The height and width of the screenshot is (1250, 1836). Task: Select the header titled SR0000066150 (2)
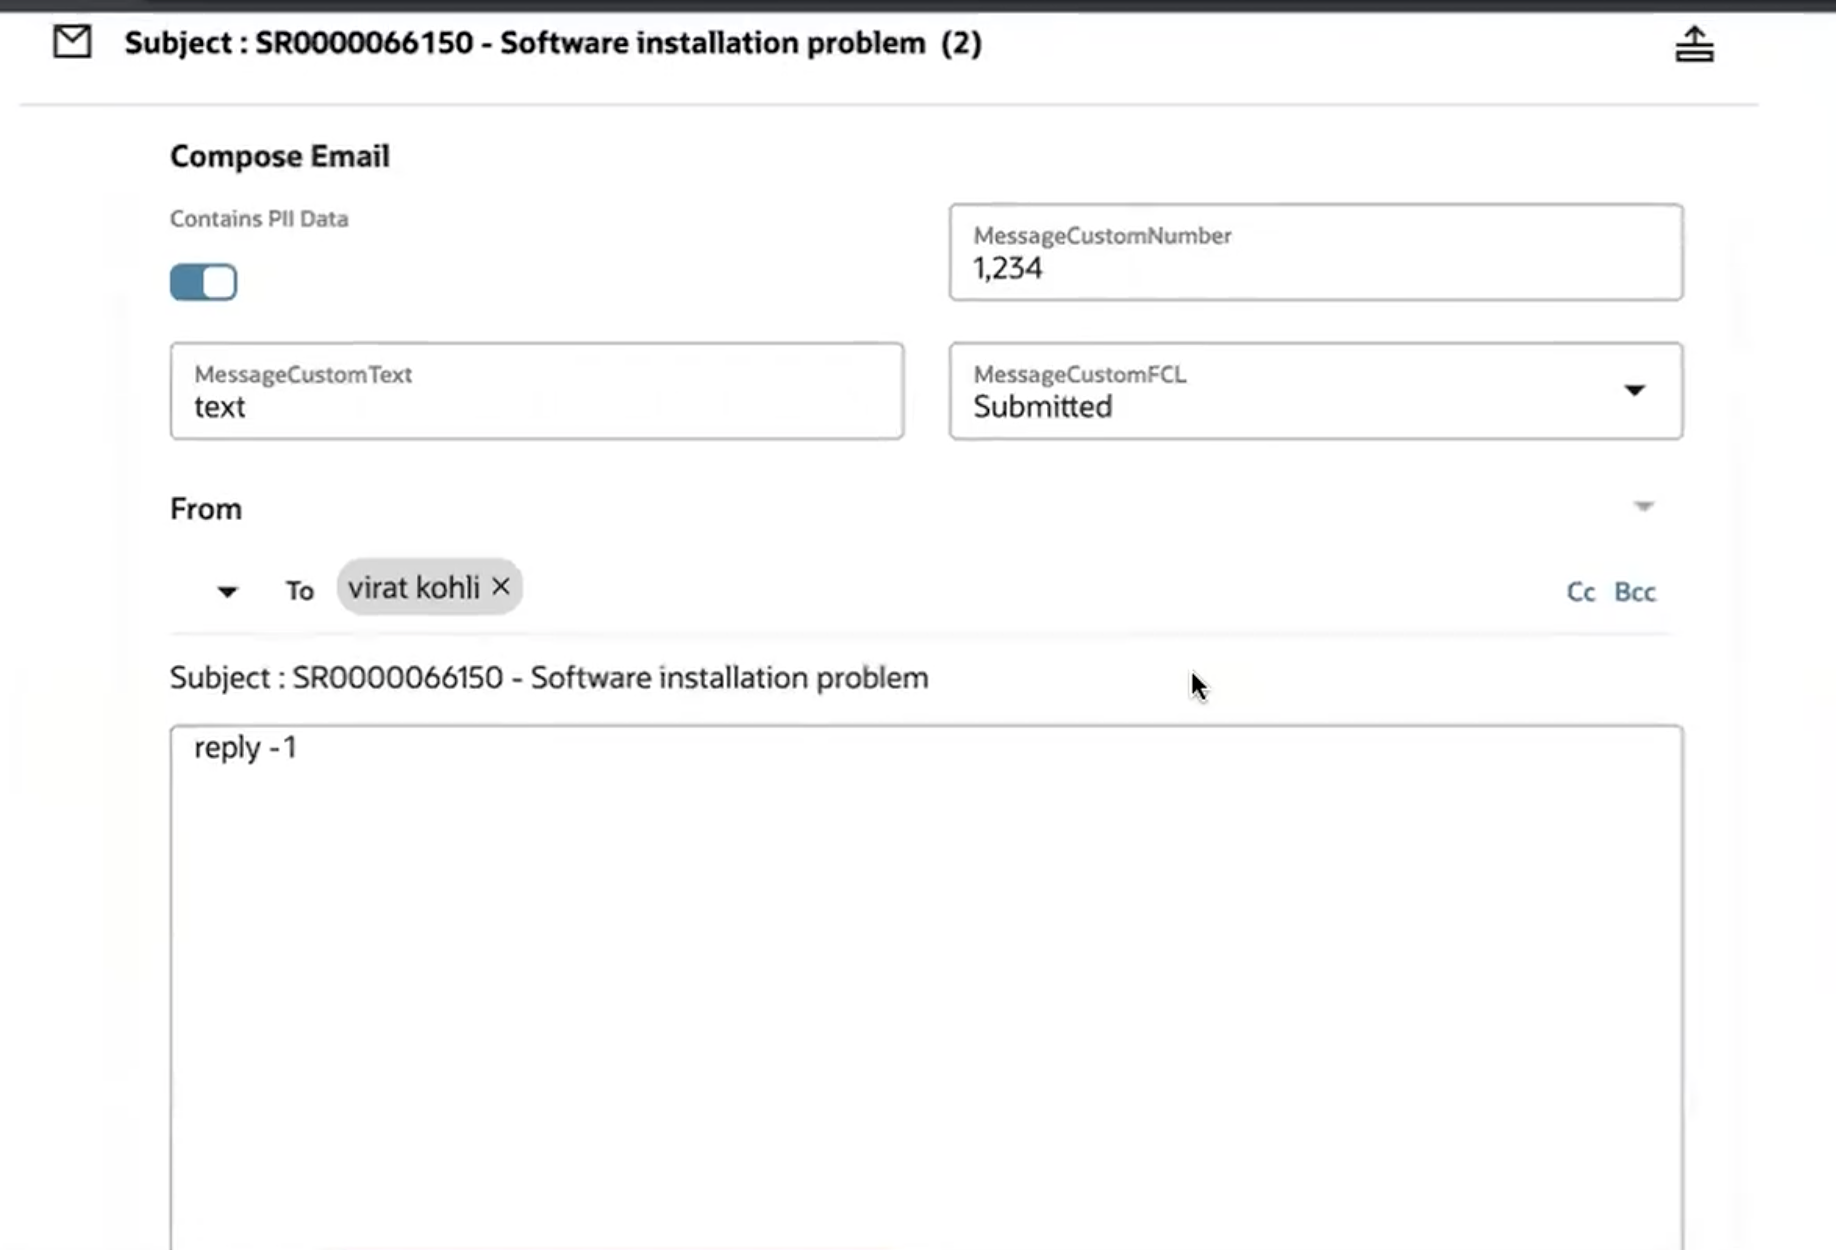552,42
